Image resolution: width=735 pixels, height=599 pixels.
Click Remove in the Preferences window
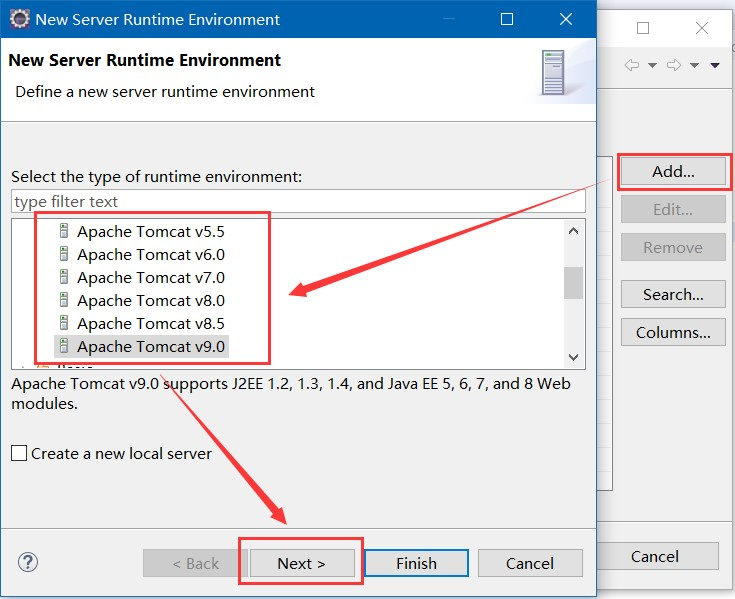pos(673,247)
